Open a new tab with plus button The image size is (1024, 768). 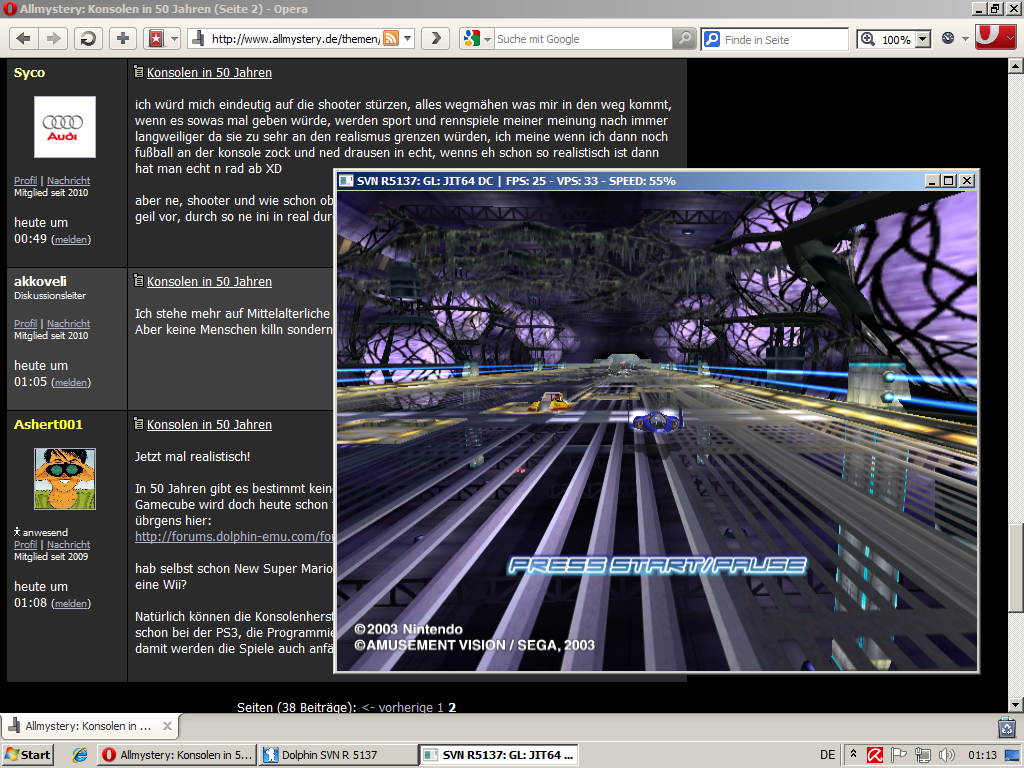point(123,39)
